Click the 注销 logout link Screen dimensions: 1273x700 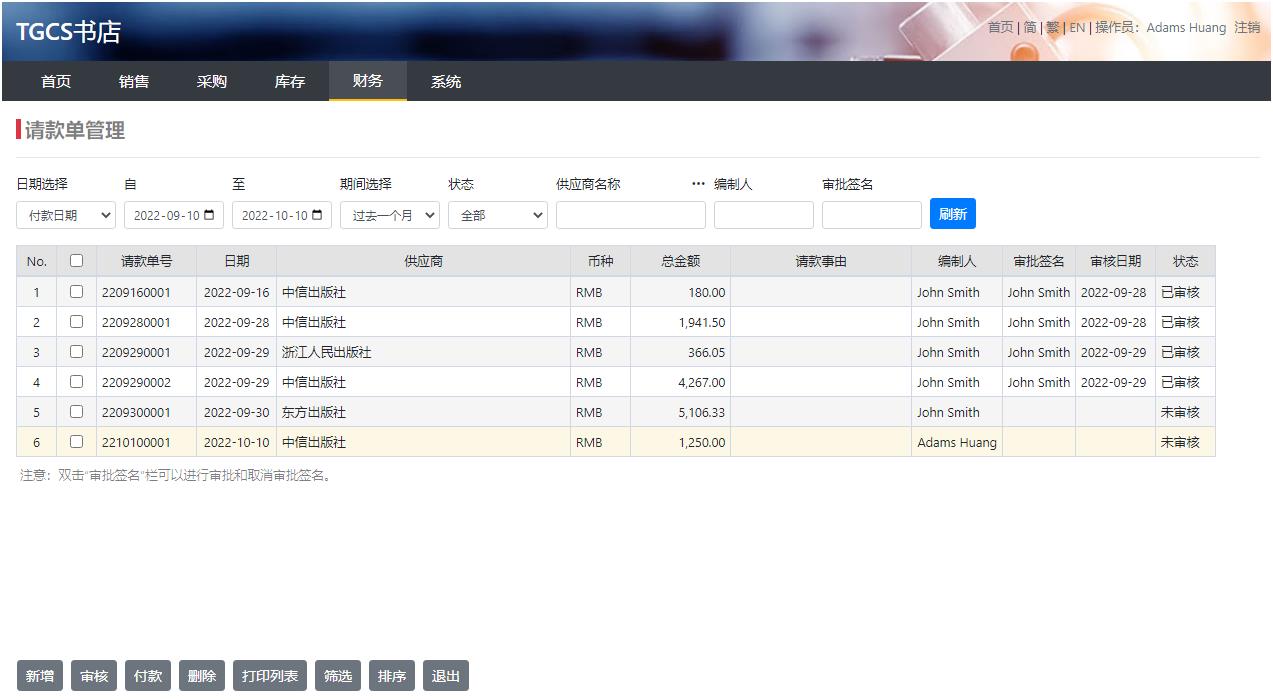[x=1247, y=28]
